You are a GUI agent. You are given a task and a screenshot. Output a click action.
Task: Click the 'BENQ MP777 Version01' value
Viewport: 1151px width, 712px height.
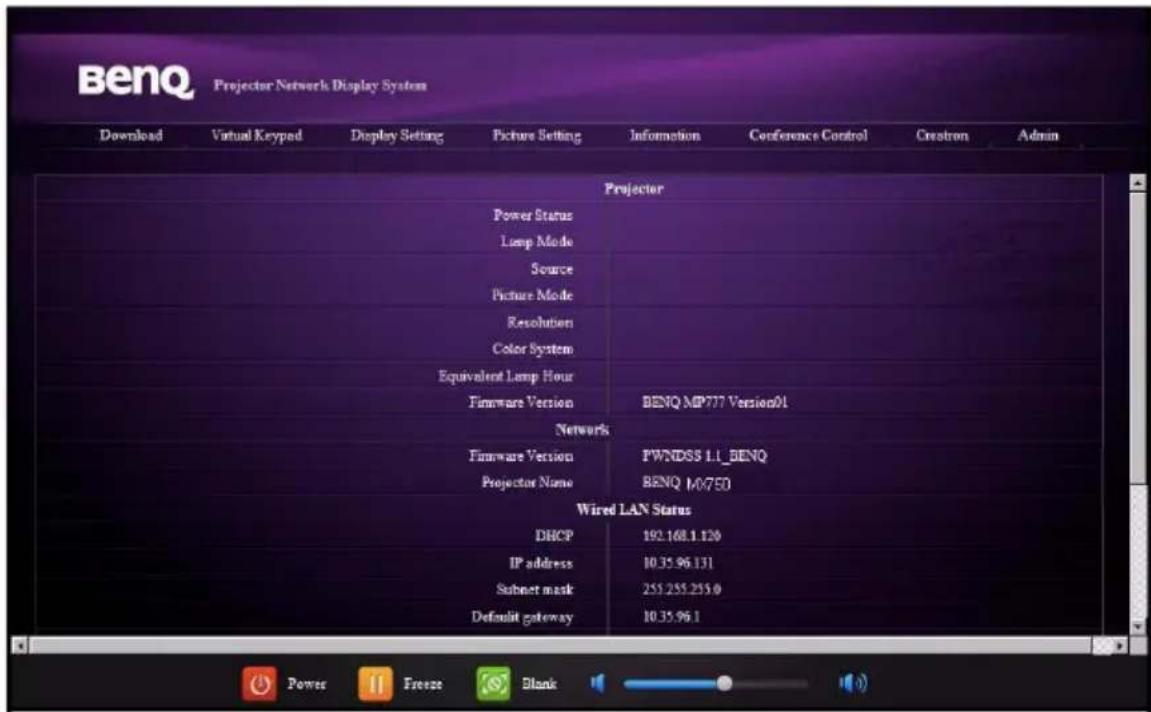715,402
